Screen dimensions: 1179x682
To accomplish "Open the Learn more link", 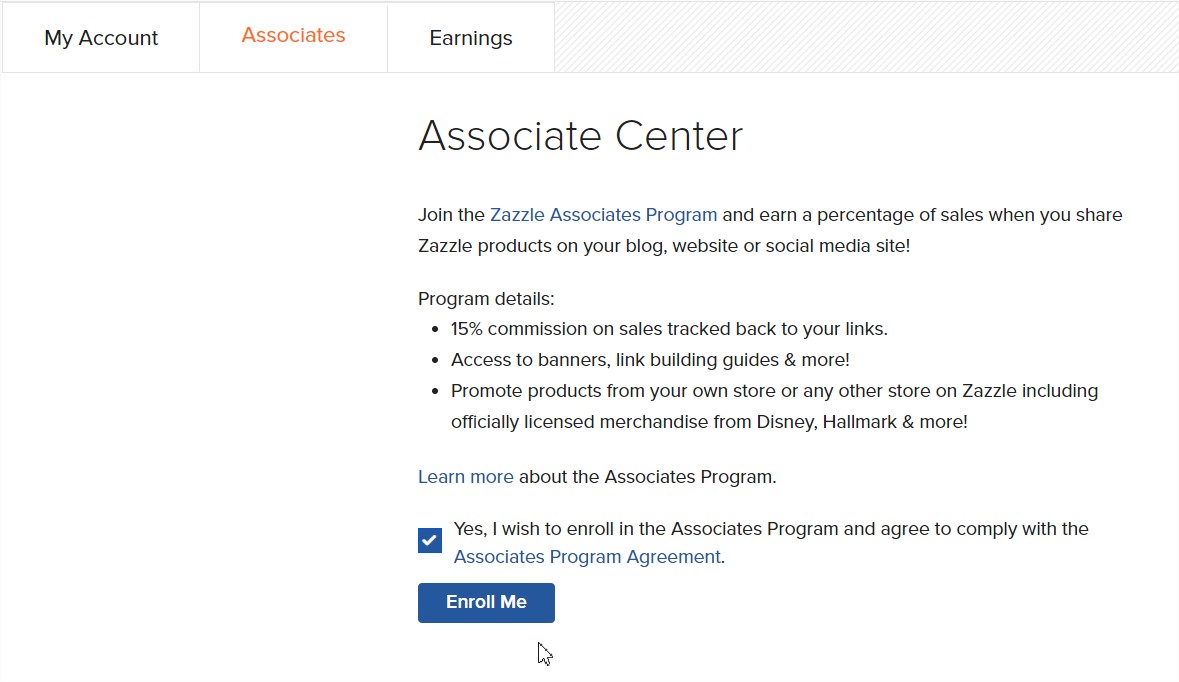I will click(465, 477).
